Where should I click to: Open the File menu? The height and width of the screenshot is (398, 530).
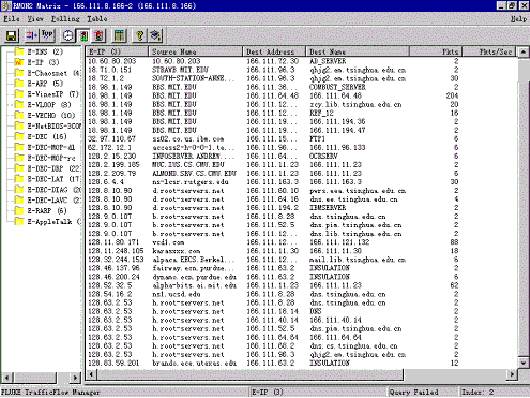(11, 19)
